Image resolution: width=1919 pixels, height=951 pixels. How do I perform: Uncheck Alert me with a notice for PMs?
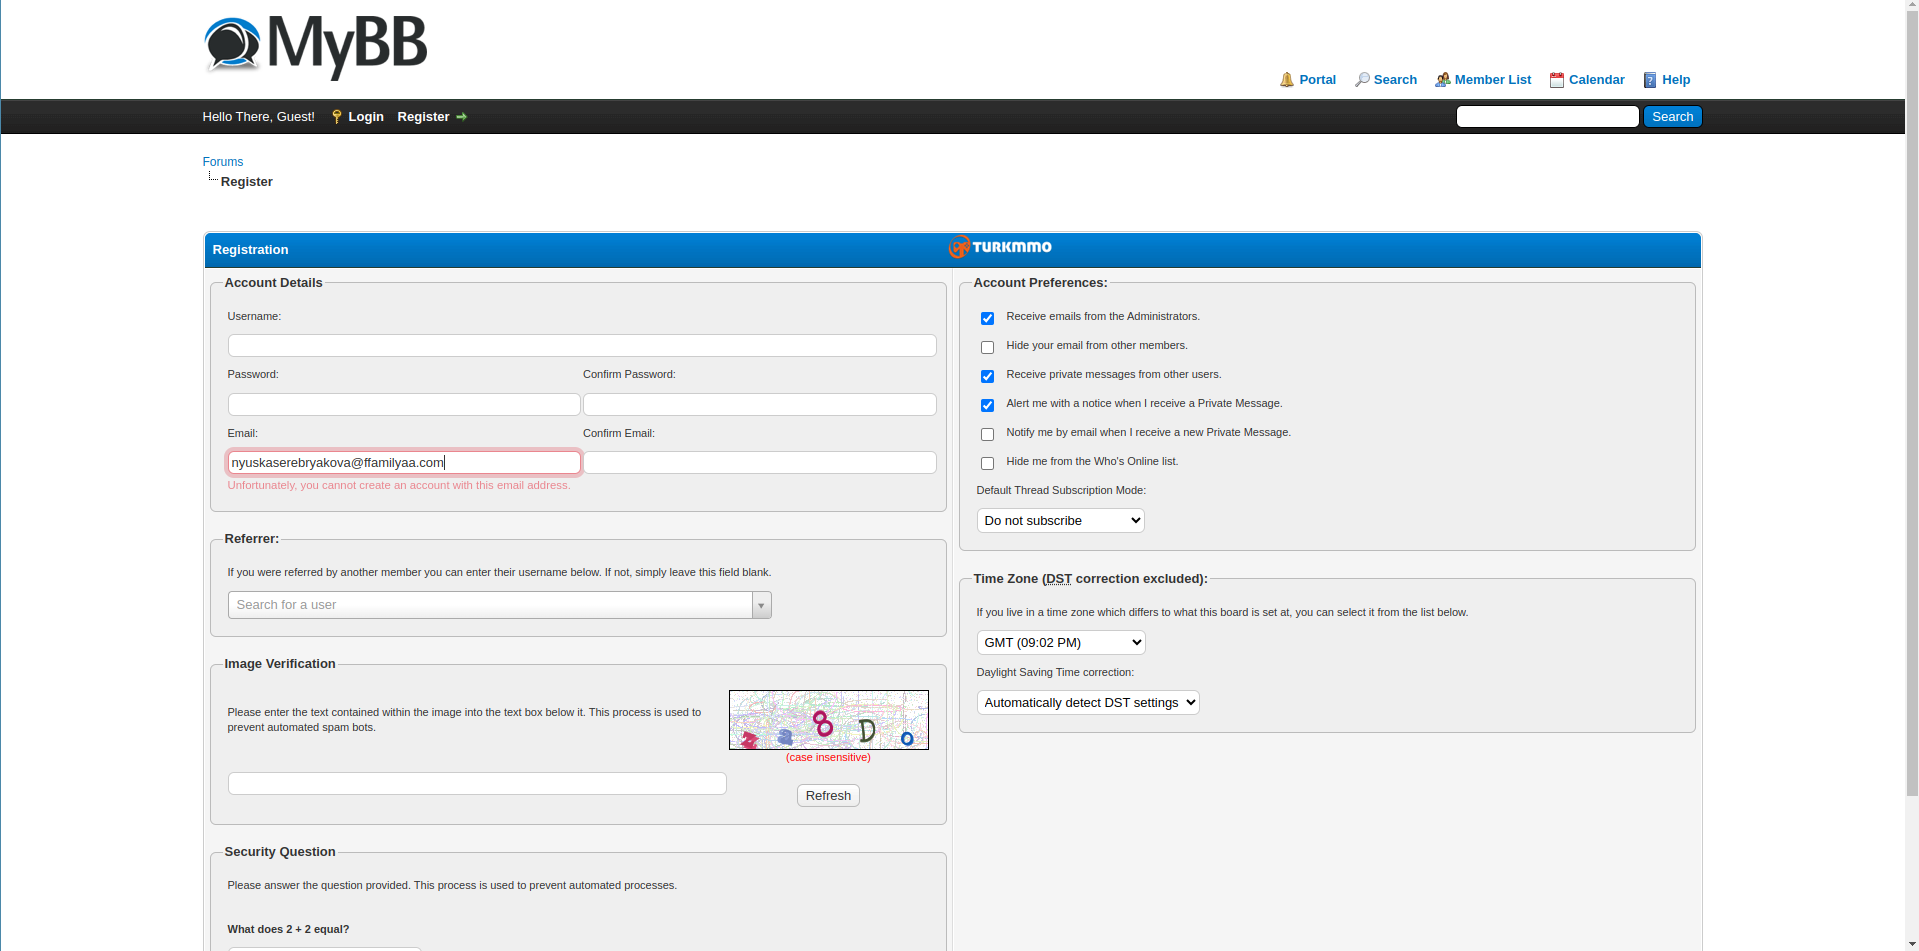[x=987, y=405]
